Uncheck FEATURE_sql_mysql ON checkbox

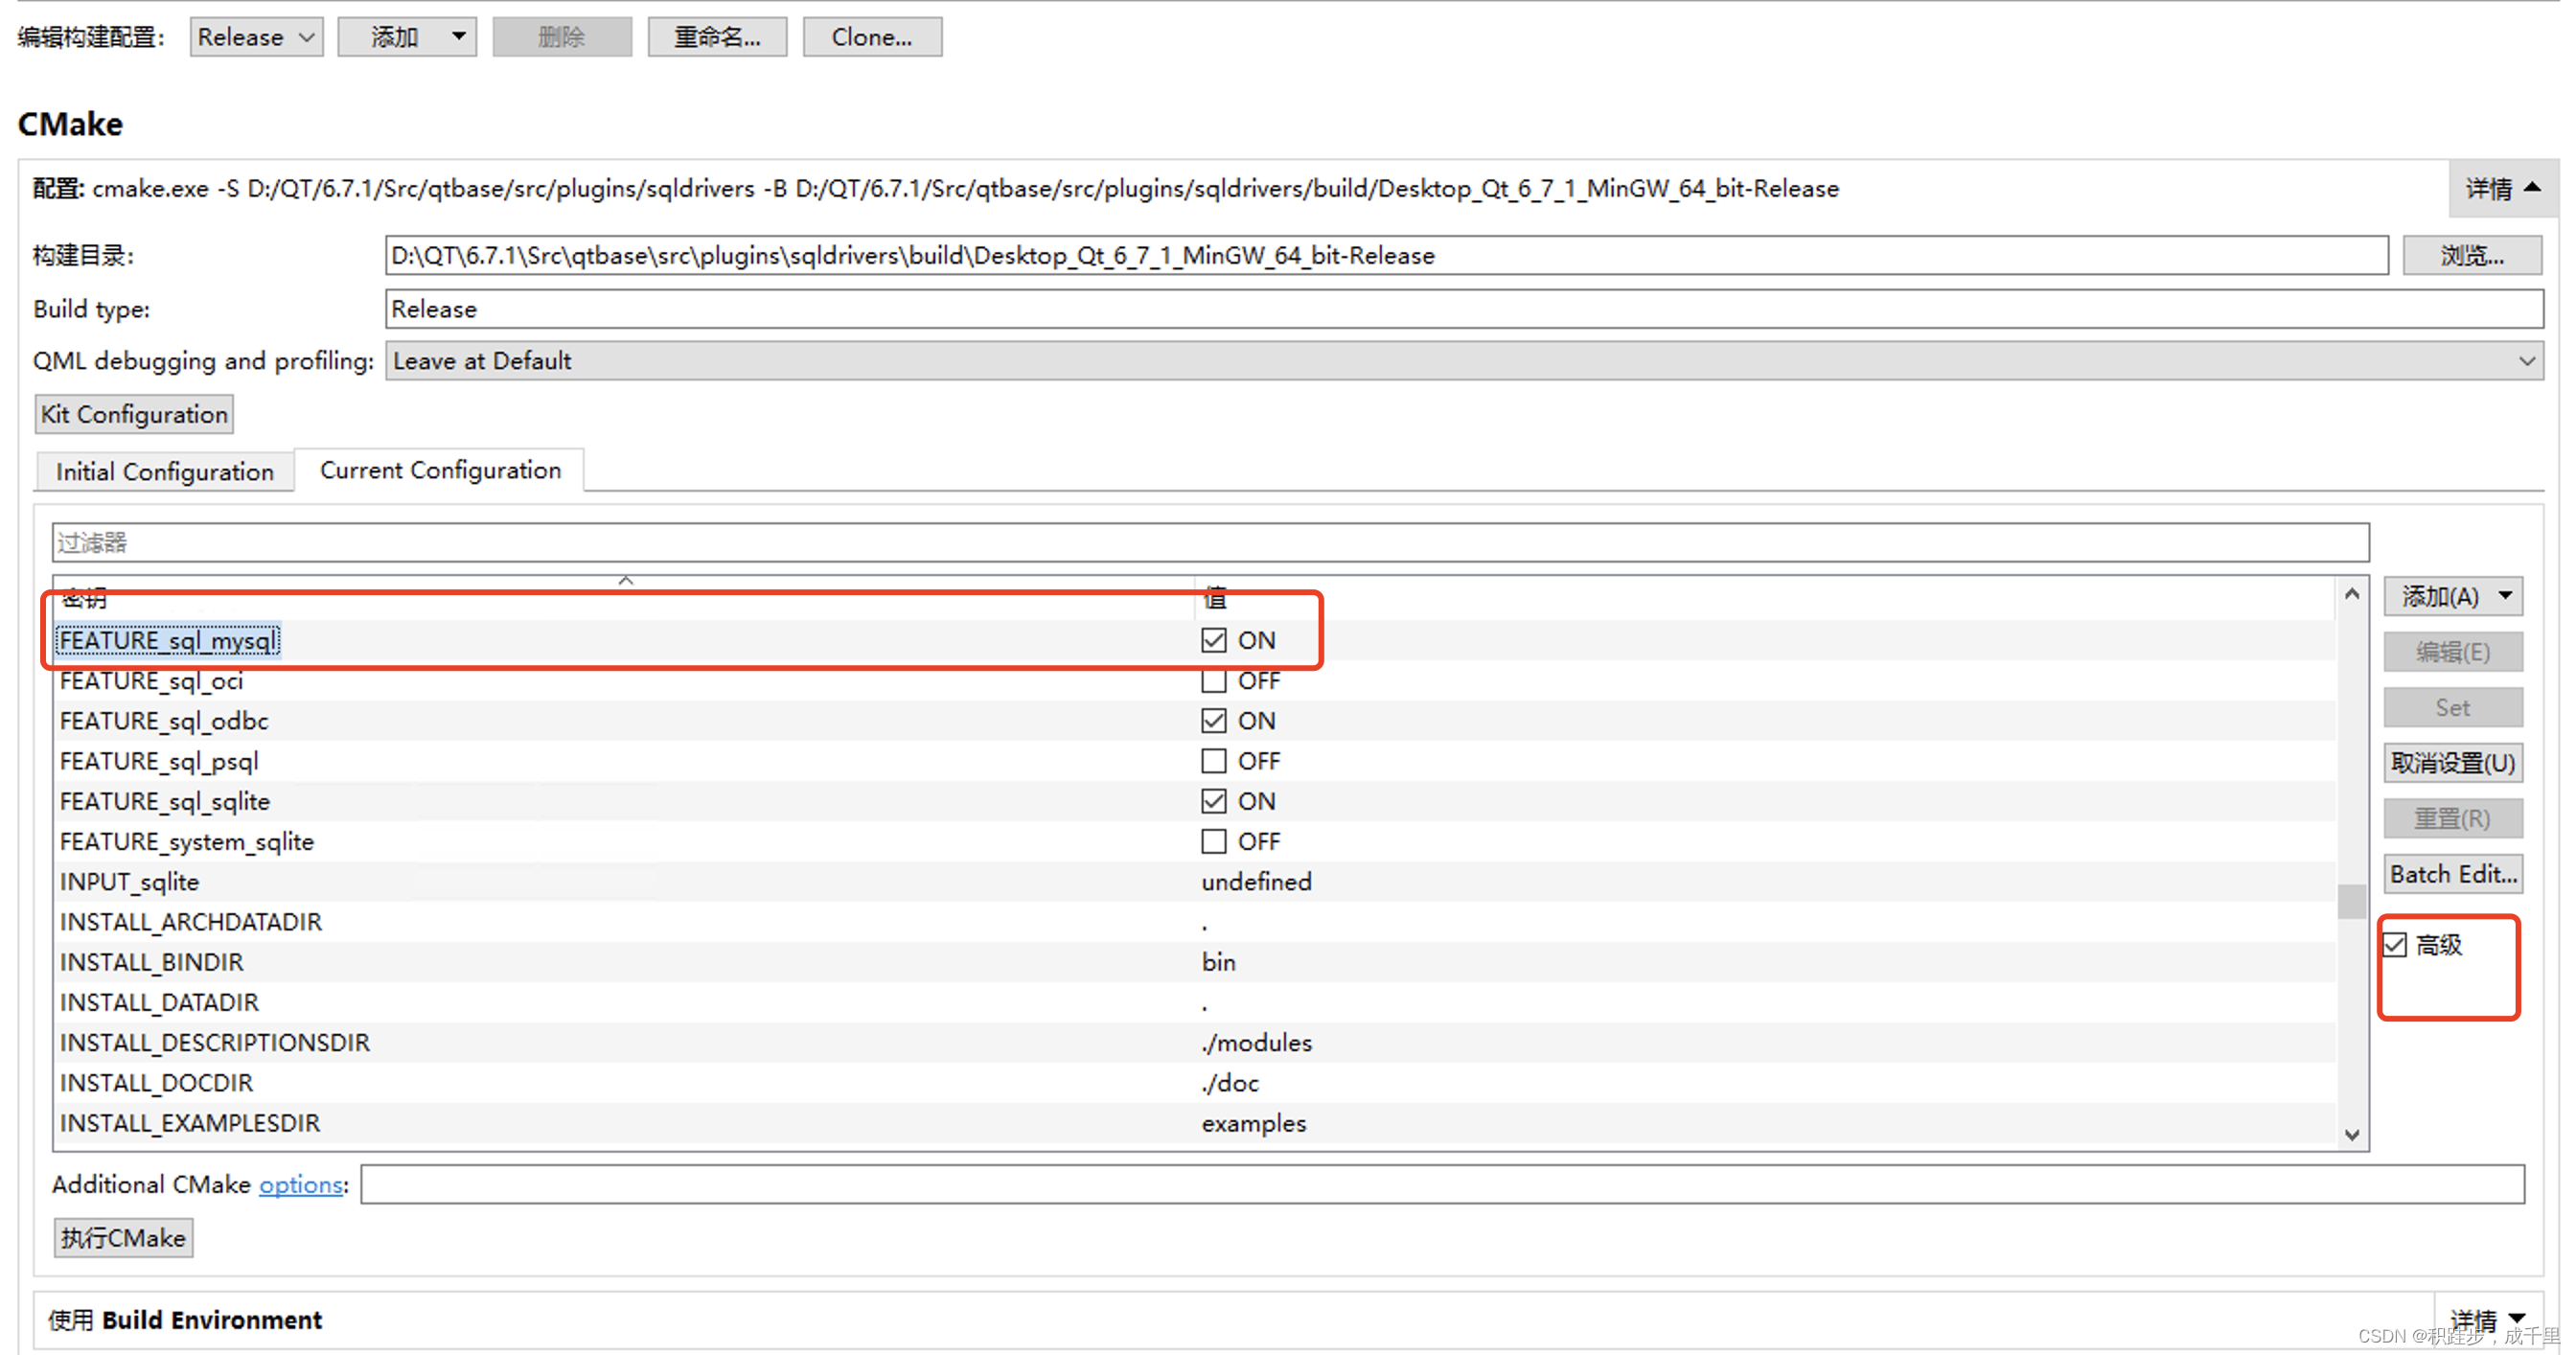1213,640
